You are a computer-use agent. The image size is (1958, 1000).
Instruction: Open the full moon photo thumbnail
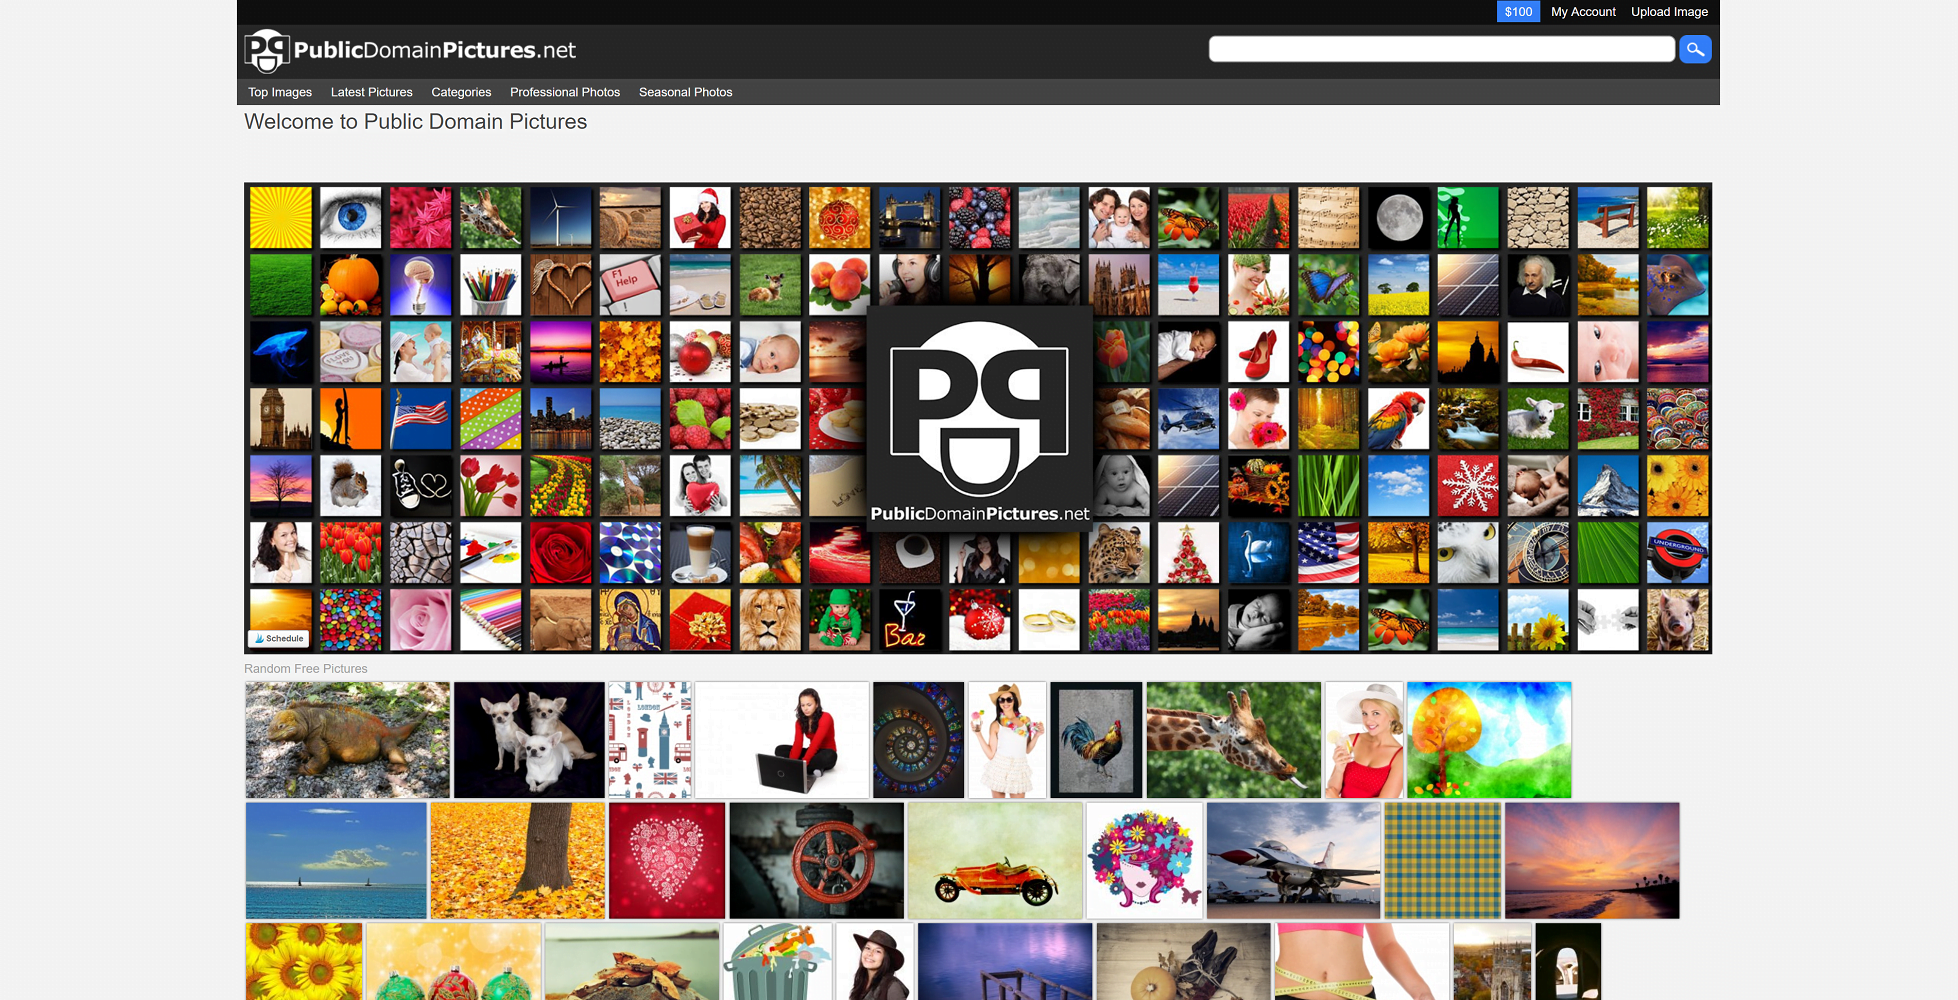point(1398,217)
